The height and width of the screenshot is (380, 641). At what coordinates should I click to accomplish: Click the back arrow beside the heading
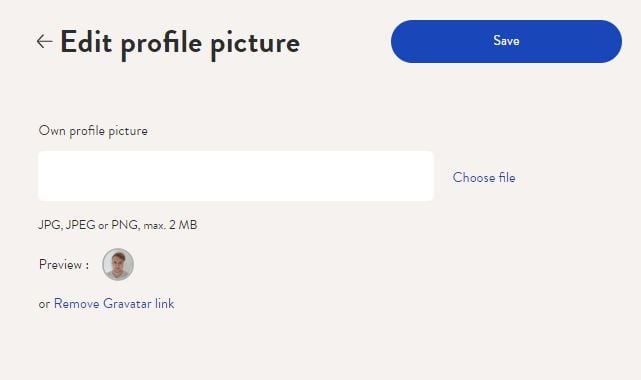tap(44, 41)
